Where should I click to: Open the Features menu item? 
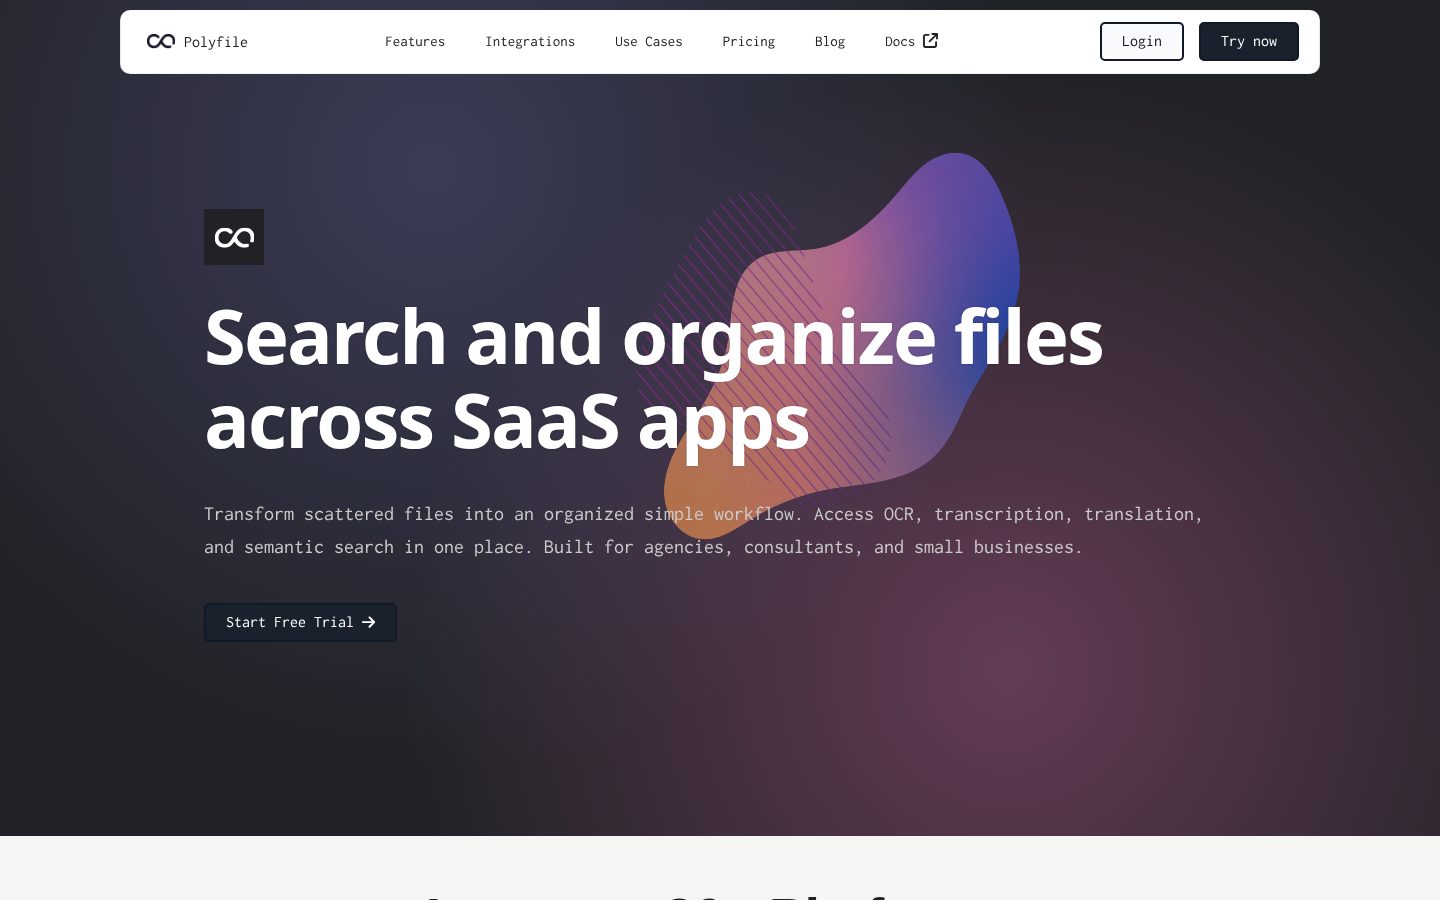(x=415, y=42)
